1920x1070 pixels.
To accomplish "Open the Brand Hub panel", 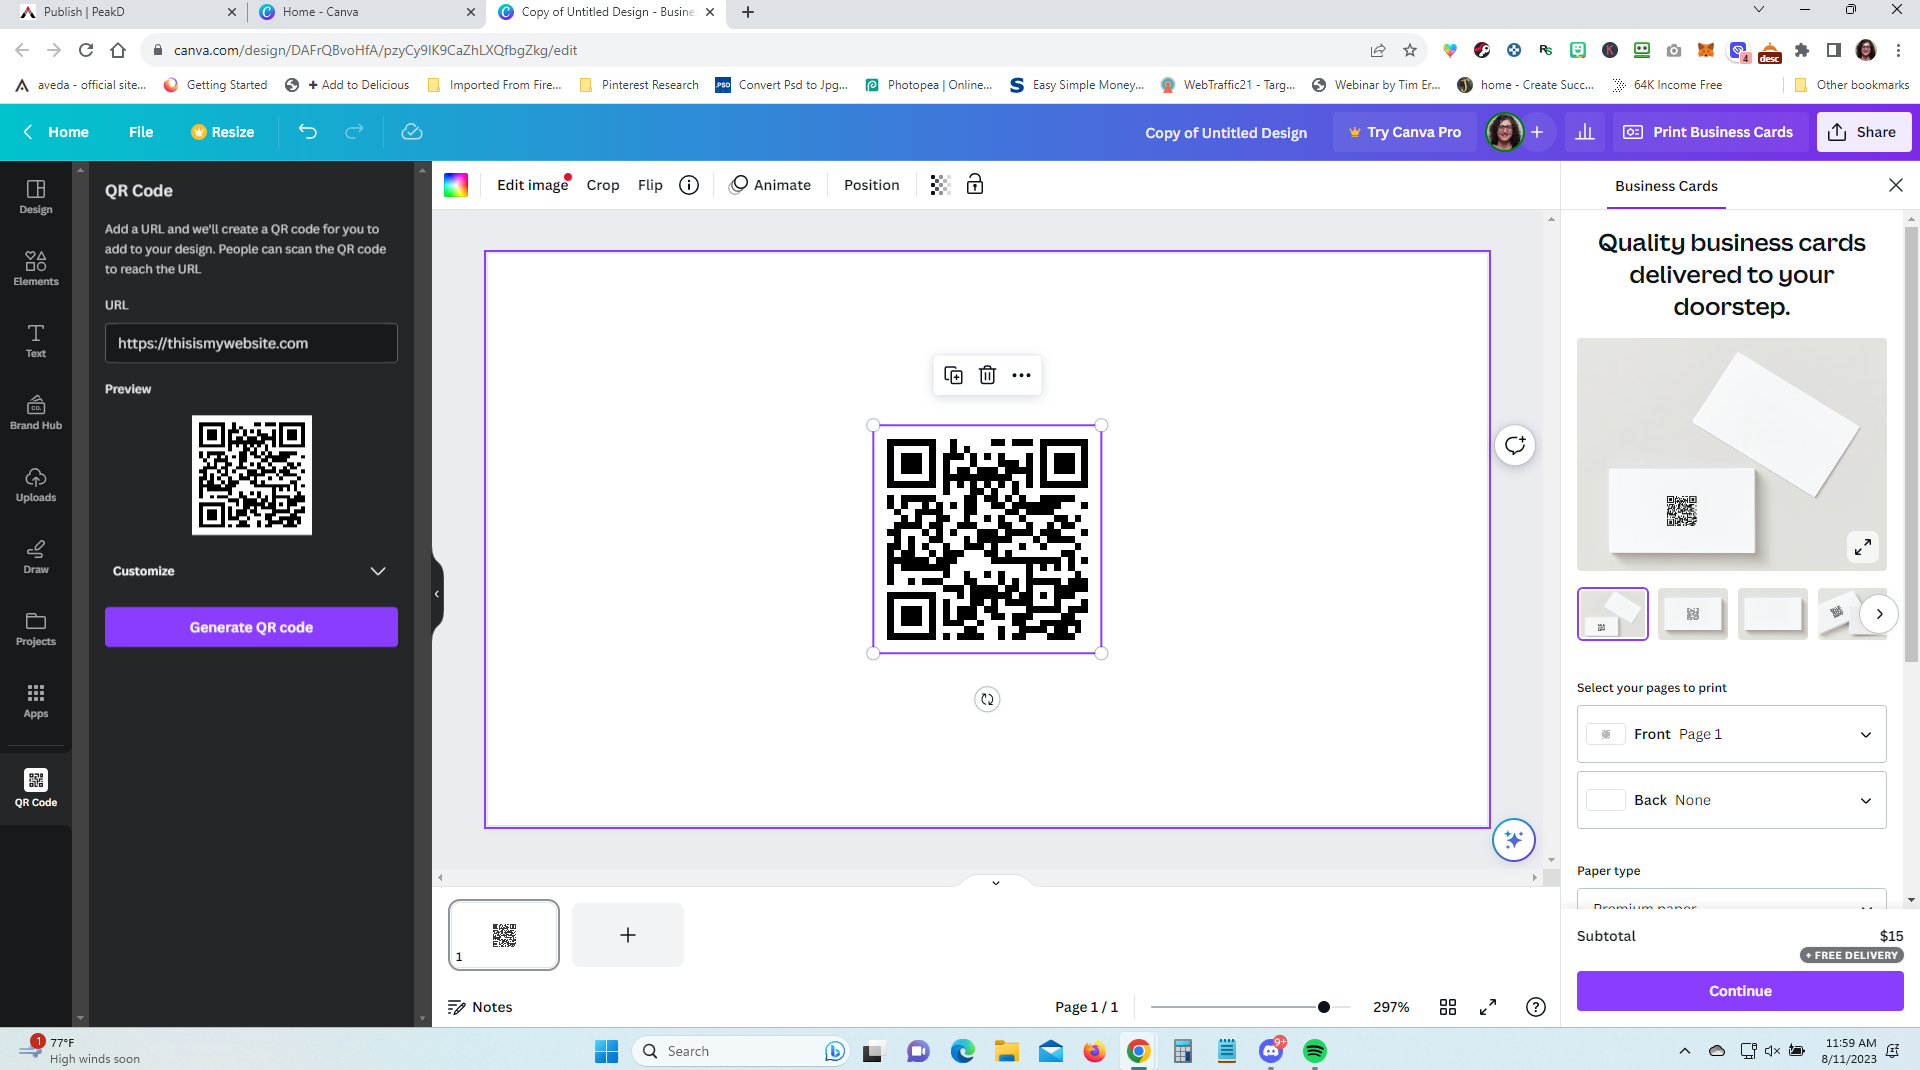I will click(x=36, y=413).
